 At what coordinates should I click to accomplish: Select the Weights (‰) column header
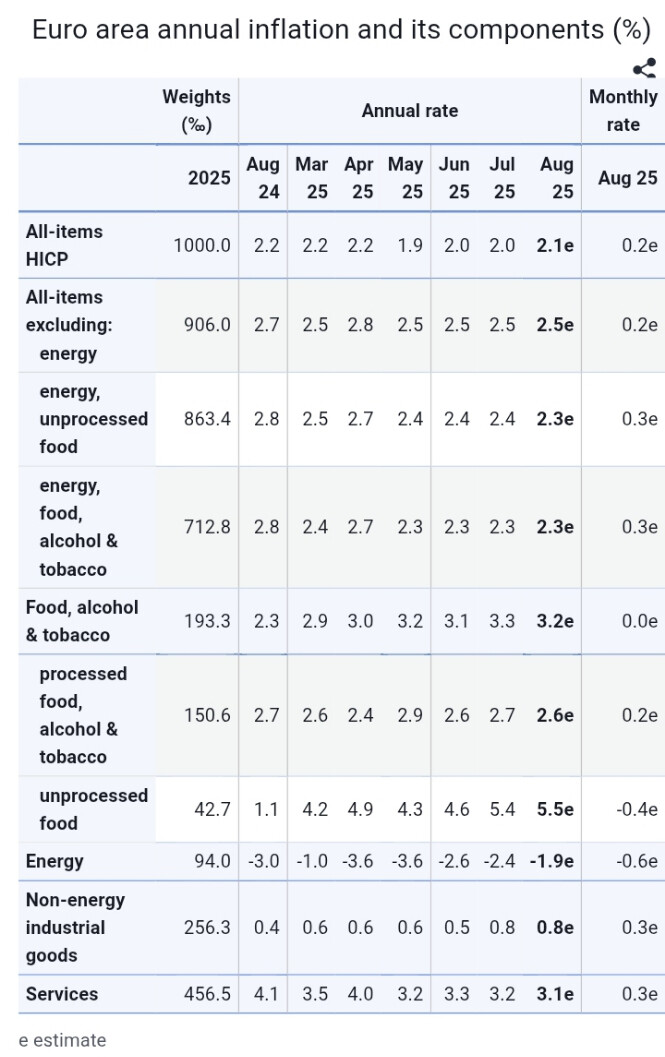(x=197, y=111)
